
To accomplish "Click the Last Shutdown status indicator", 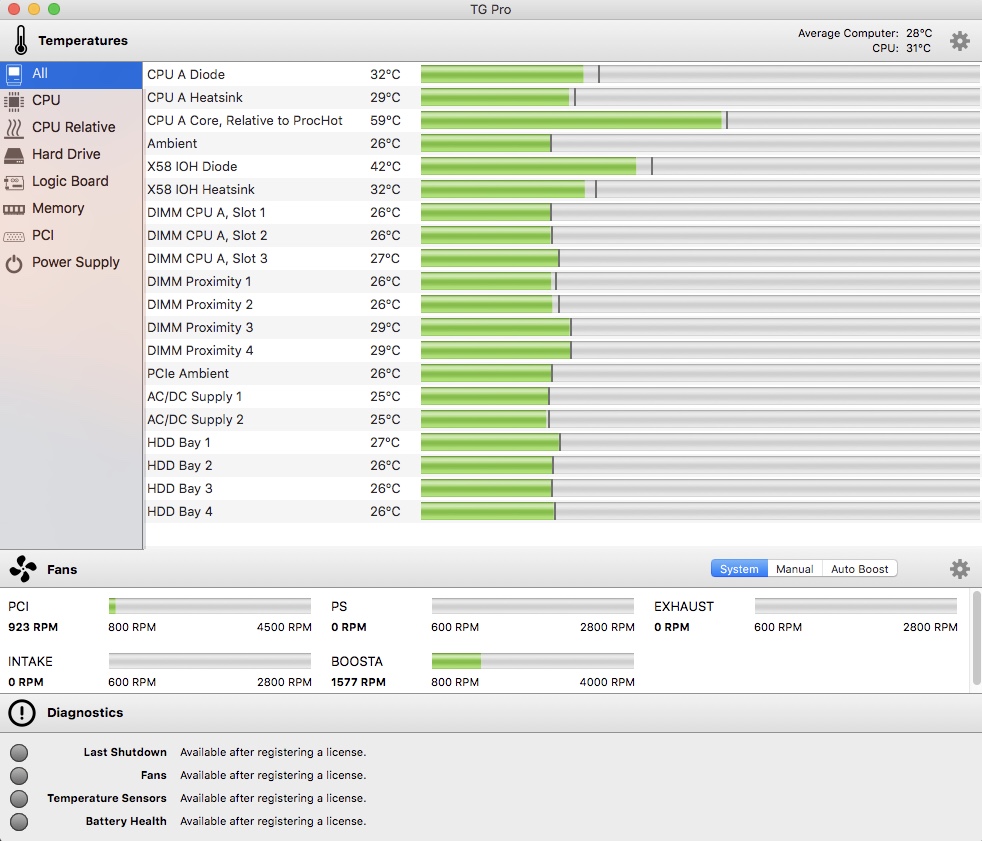I will click(x=19, y=752).
